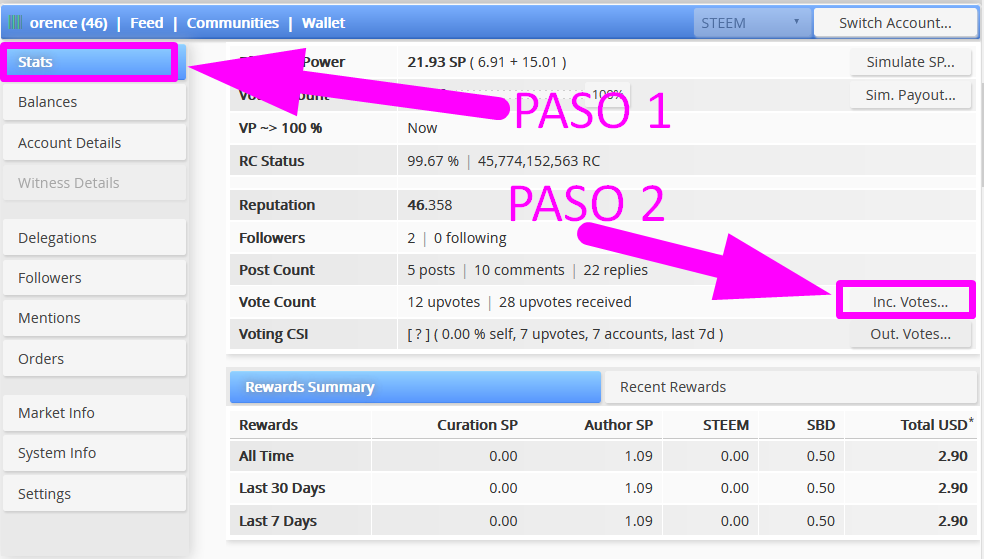Viewport: 984px width, 559px height.
Task: Open Witness Details in the sidebar
Action: [x=95, y=183]
